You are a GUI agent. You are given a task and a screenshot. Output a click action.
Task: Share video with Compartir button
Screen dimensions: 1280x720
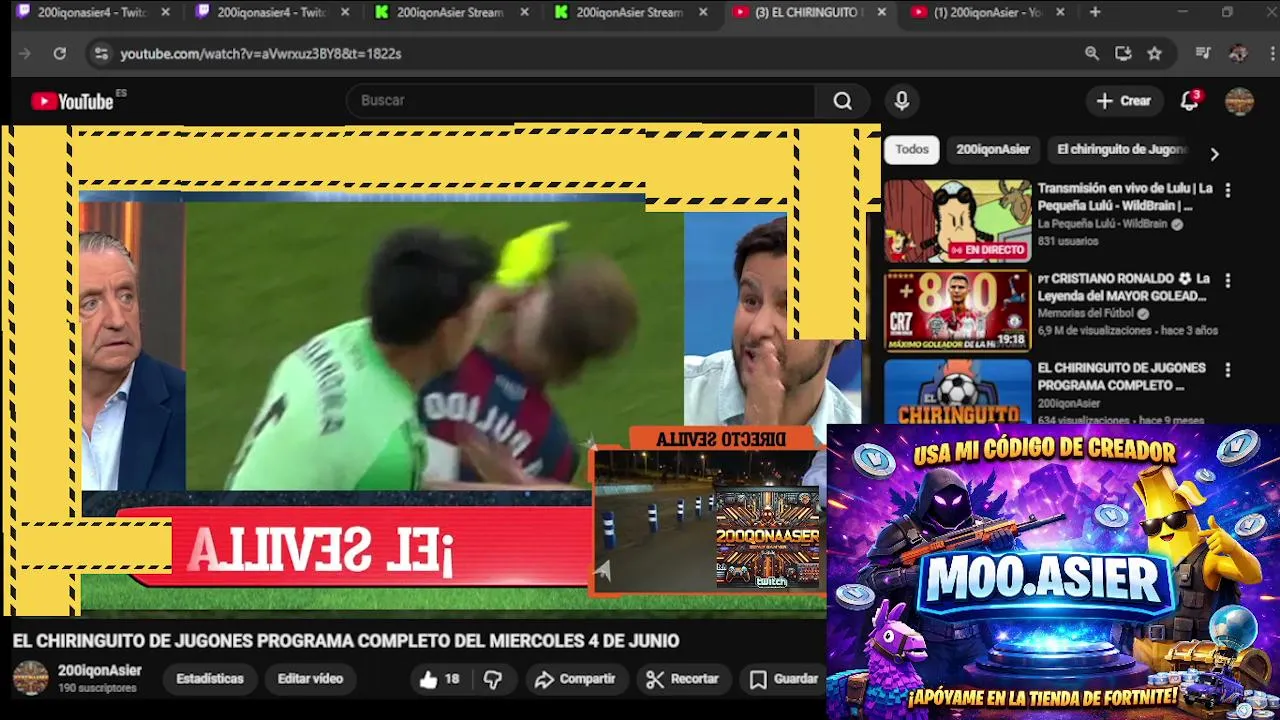575,679
